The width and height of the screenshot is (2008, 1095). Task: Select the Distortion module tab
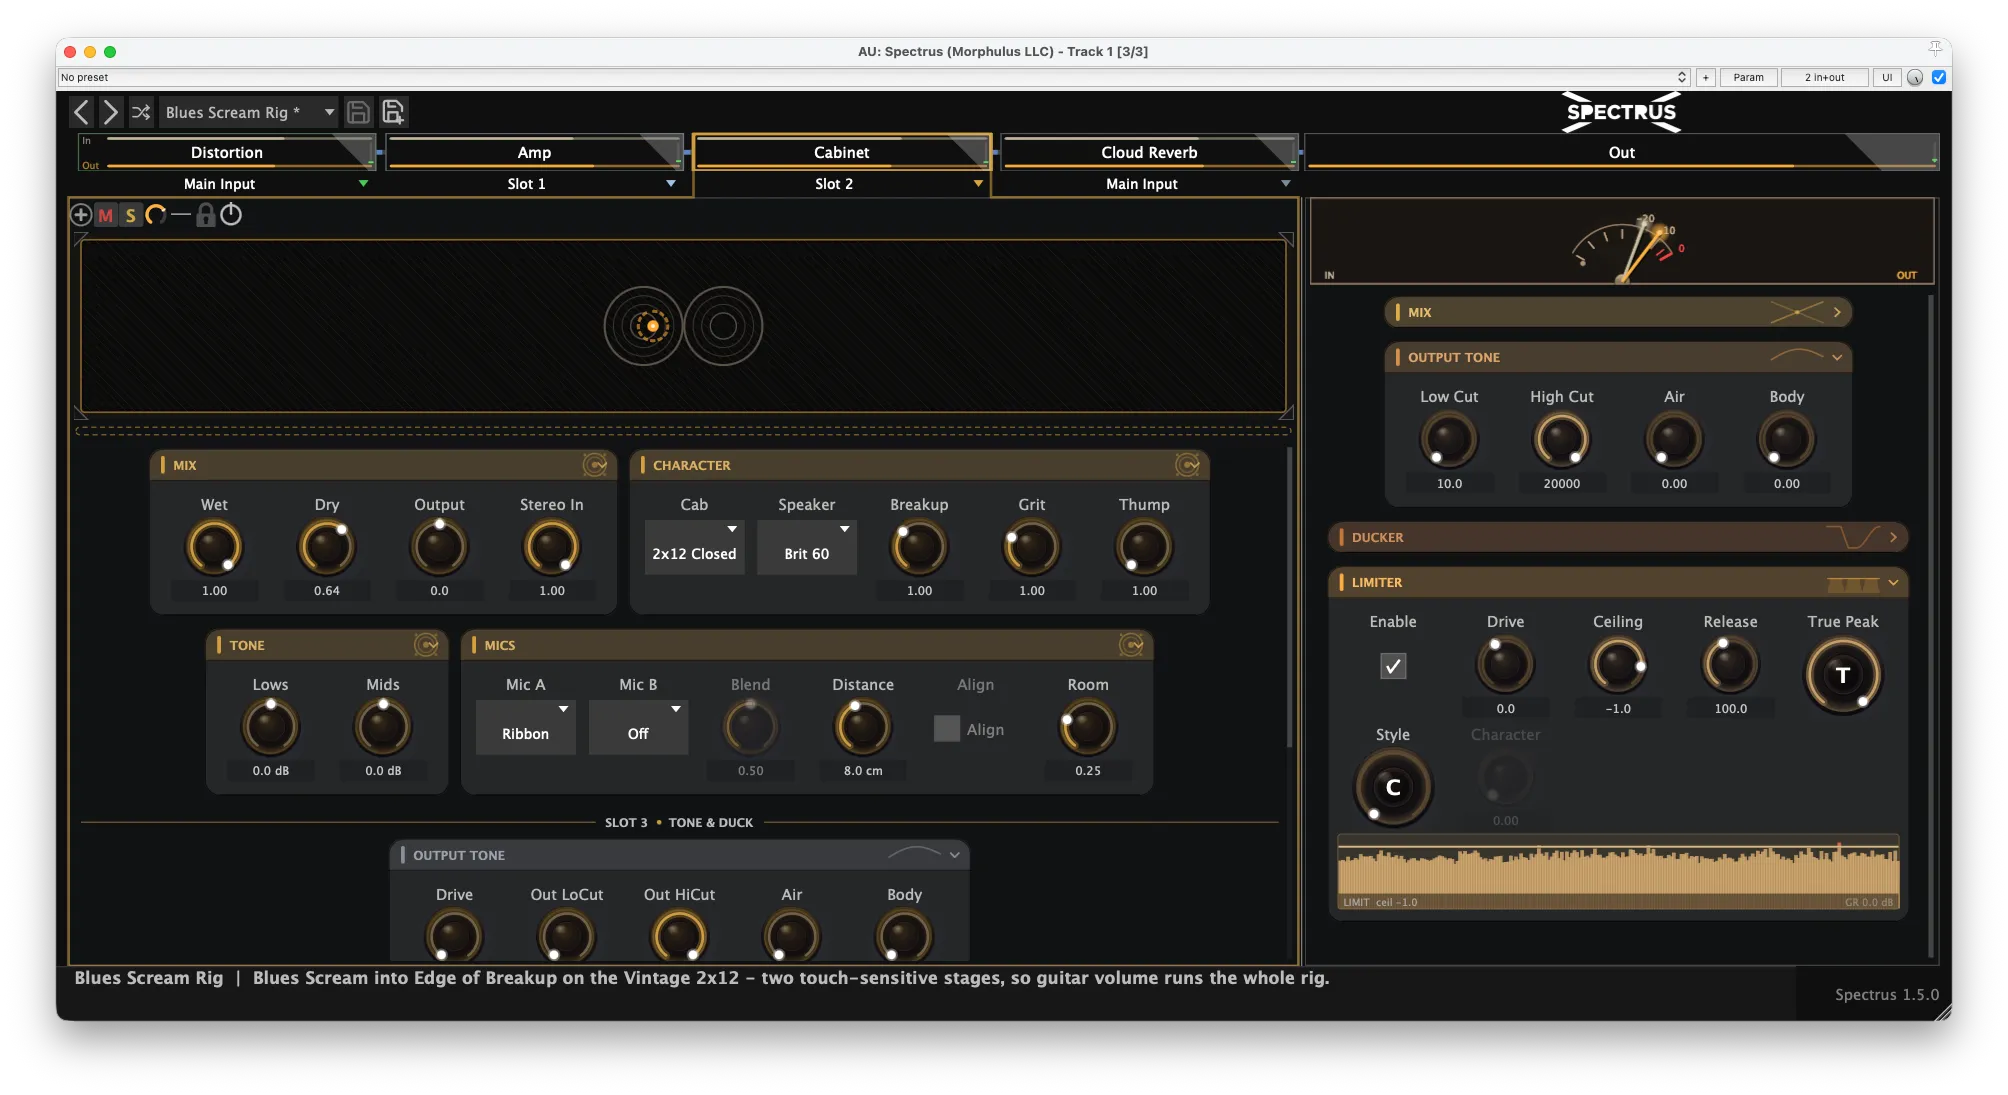point(227,152)
